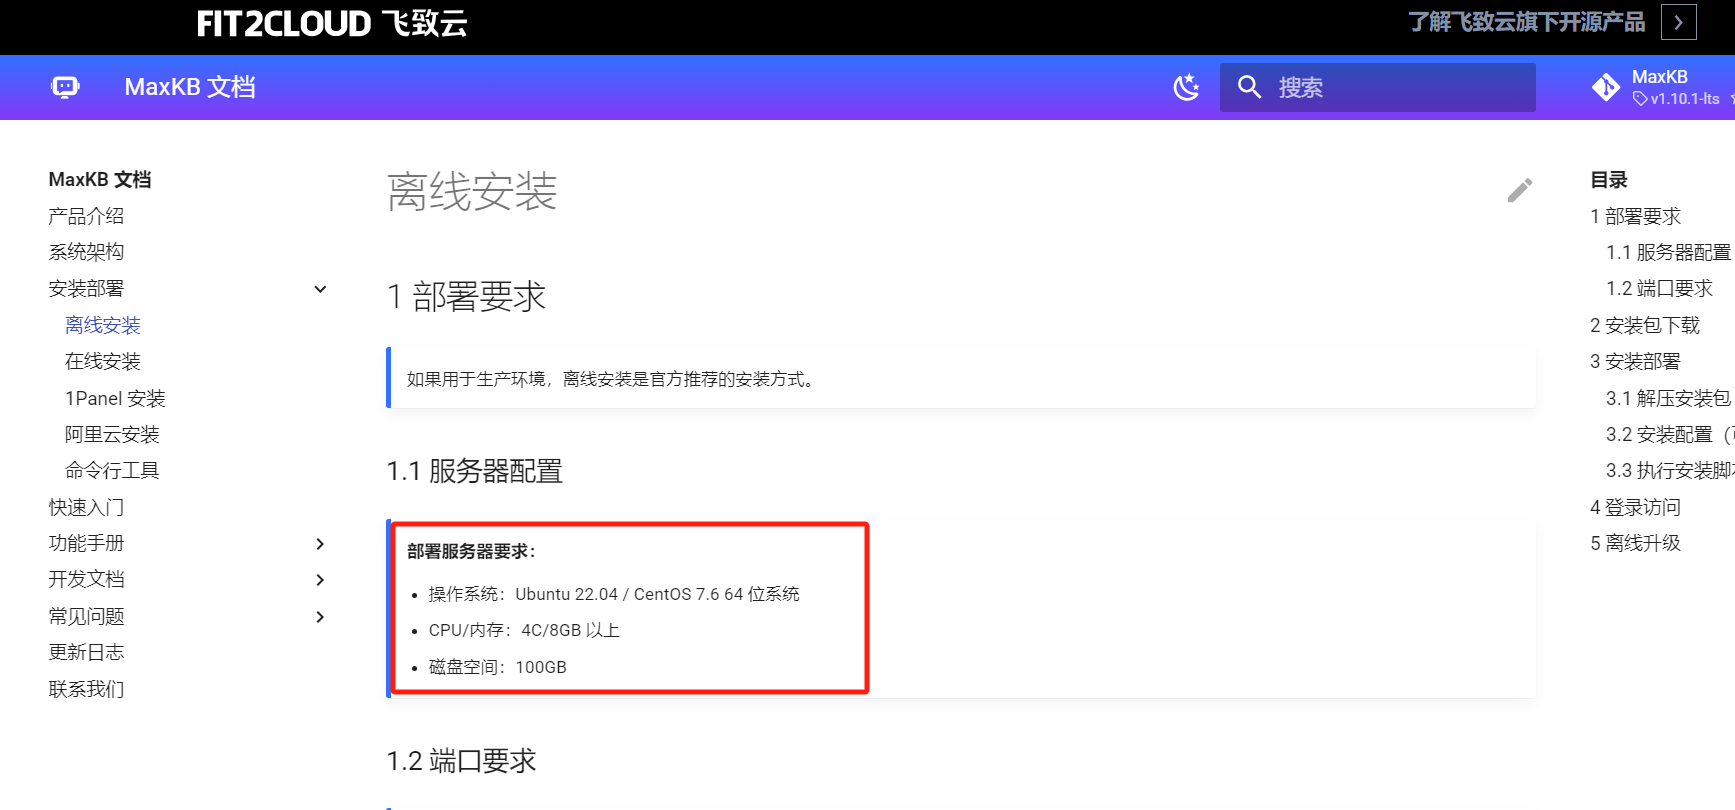Select 阿里云安装 sidebar item
Screen dimensions: 1735x810
[x=112, y=434]
